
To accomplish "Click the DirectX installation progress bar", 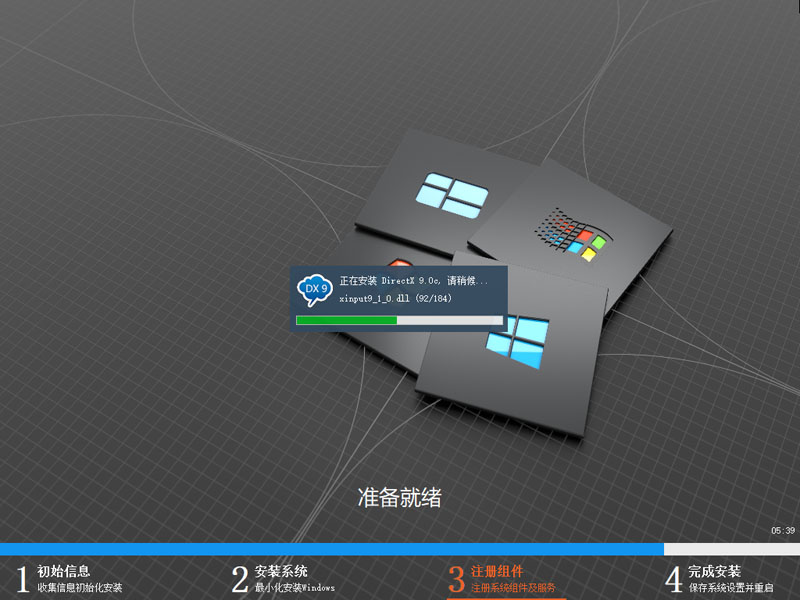I will 399,320.
